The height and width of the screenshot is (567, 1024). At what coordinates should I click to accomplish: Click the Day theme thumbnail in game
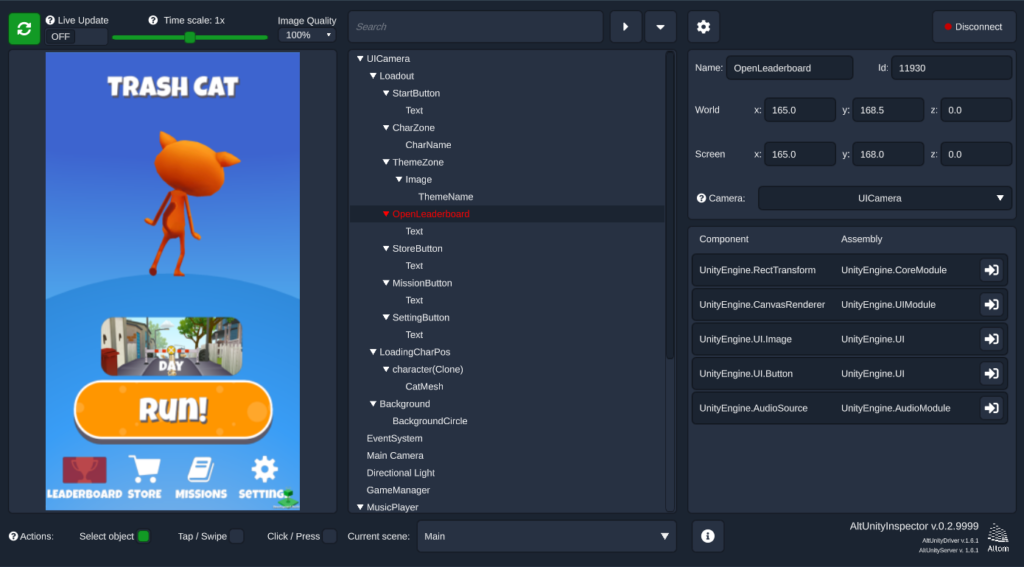(172, 346)
